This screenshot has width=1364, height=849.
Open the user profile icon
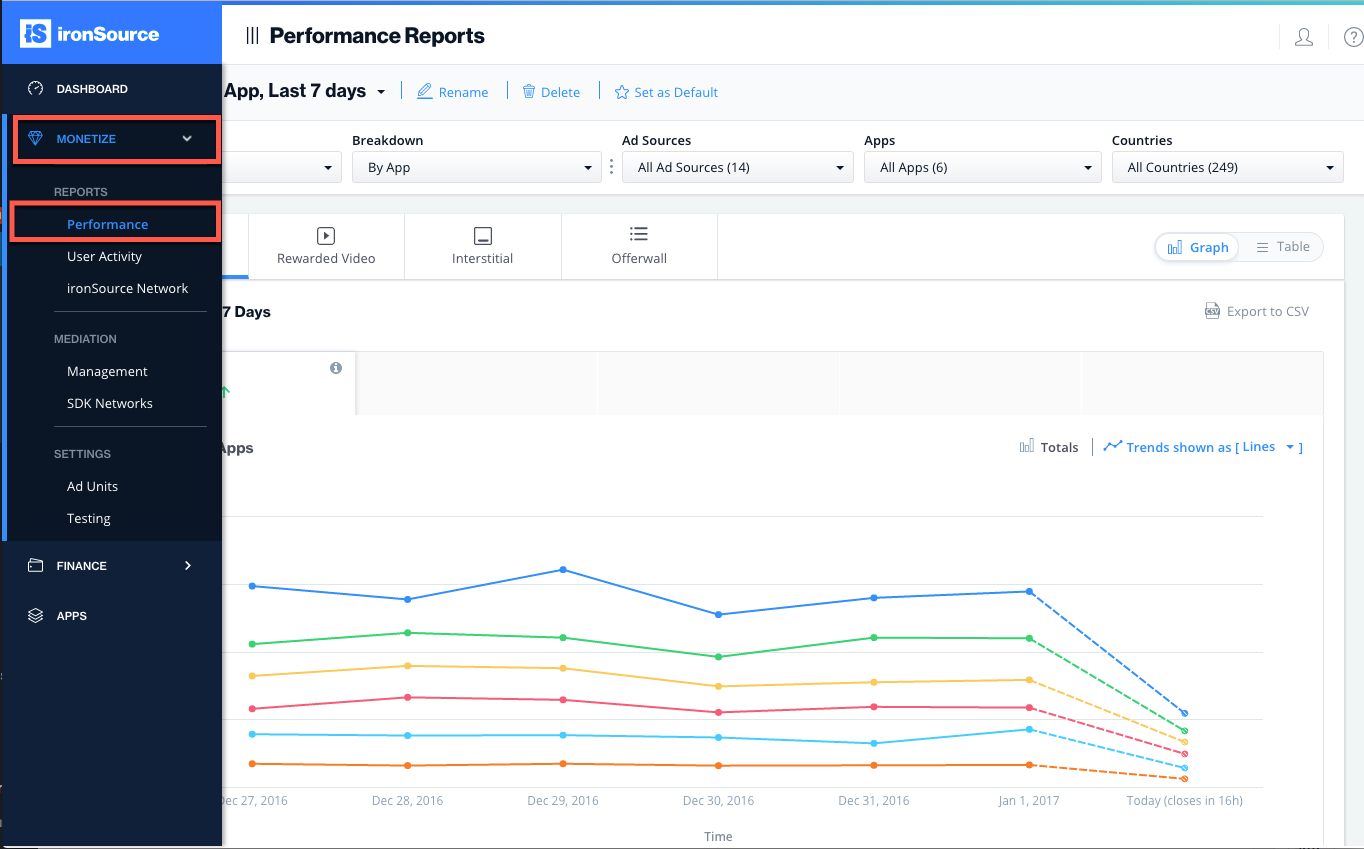1304,35
